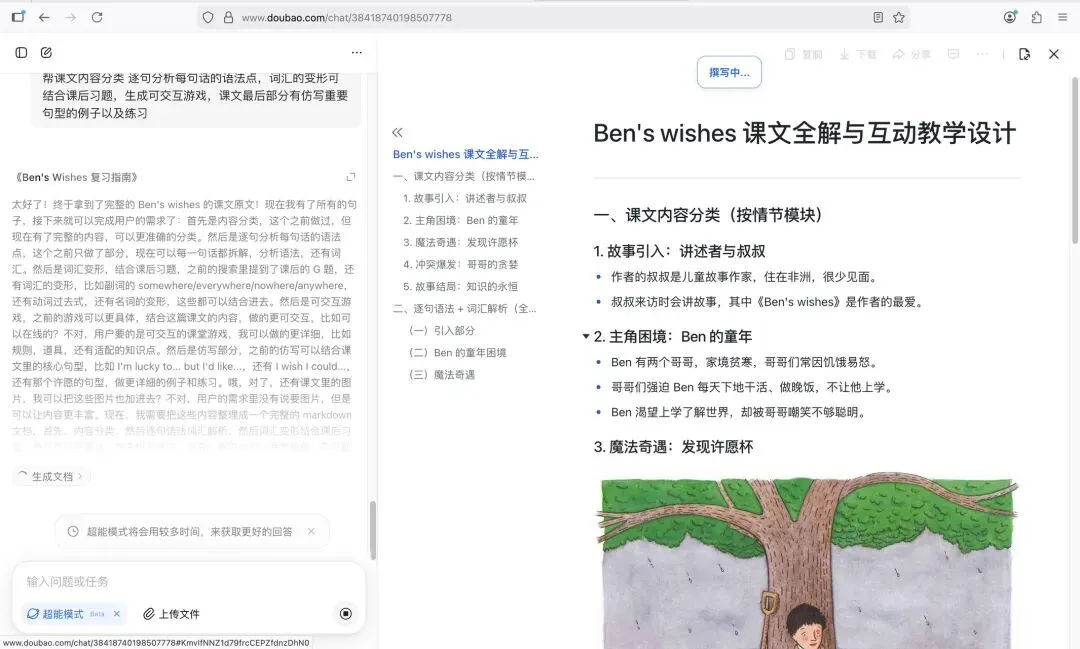
Task: Click the document convert/refresh file icon
Action: tap(1024, 54)
